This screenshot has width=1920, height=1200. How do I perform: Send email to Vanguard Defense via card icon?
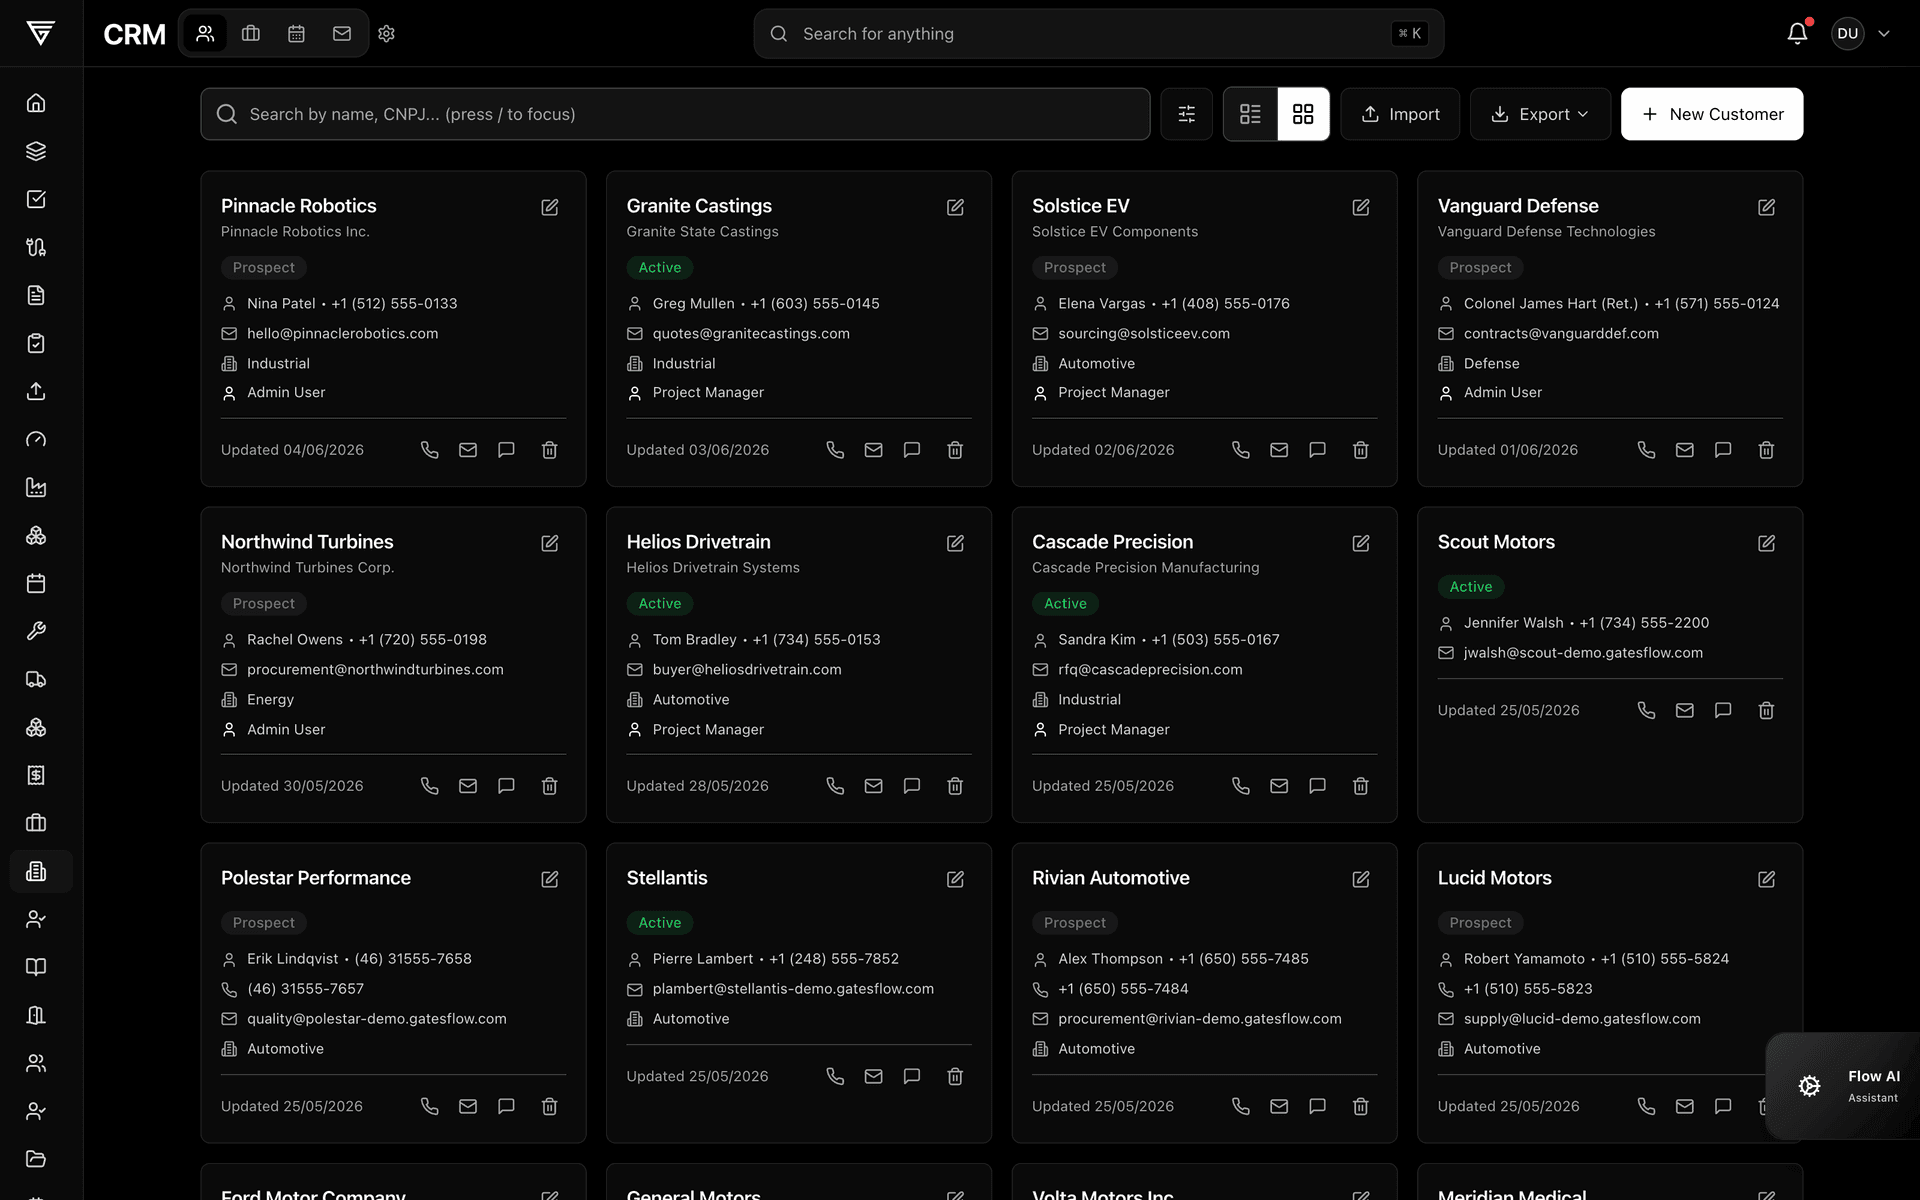click(1685, 450)
